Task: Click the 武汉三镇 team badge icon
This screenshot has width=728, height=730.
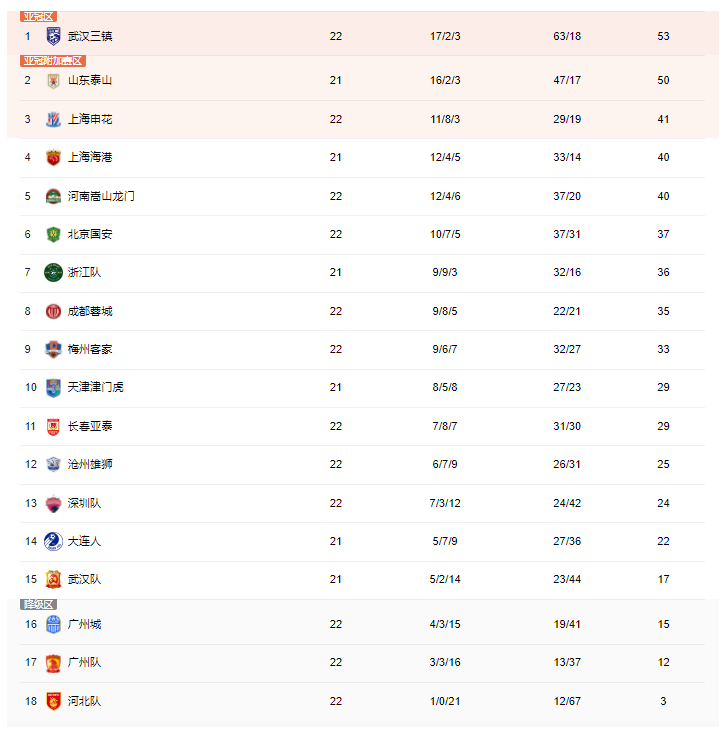Action: [54, 36]
